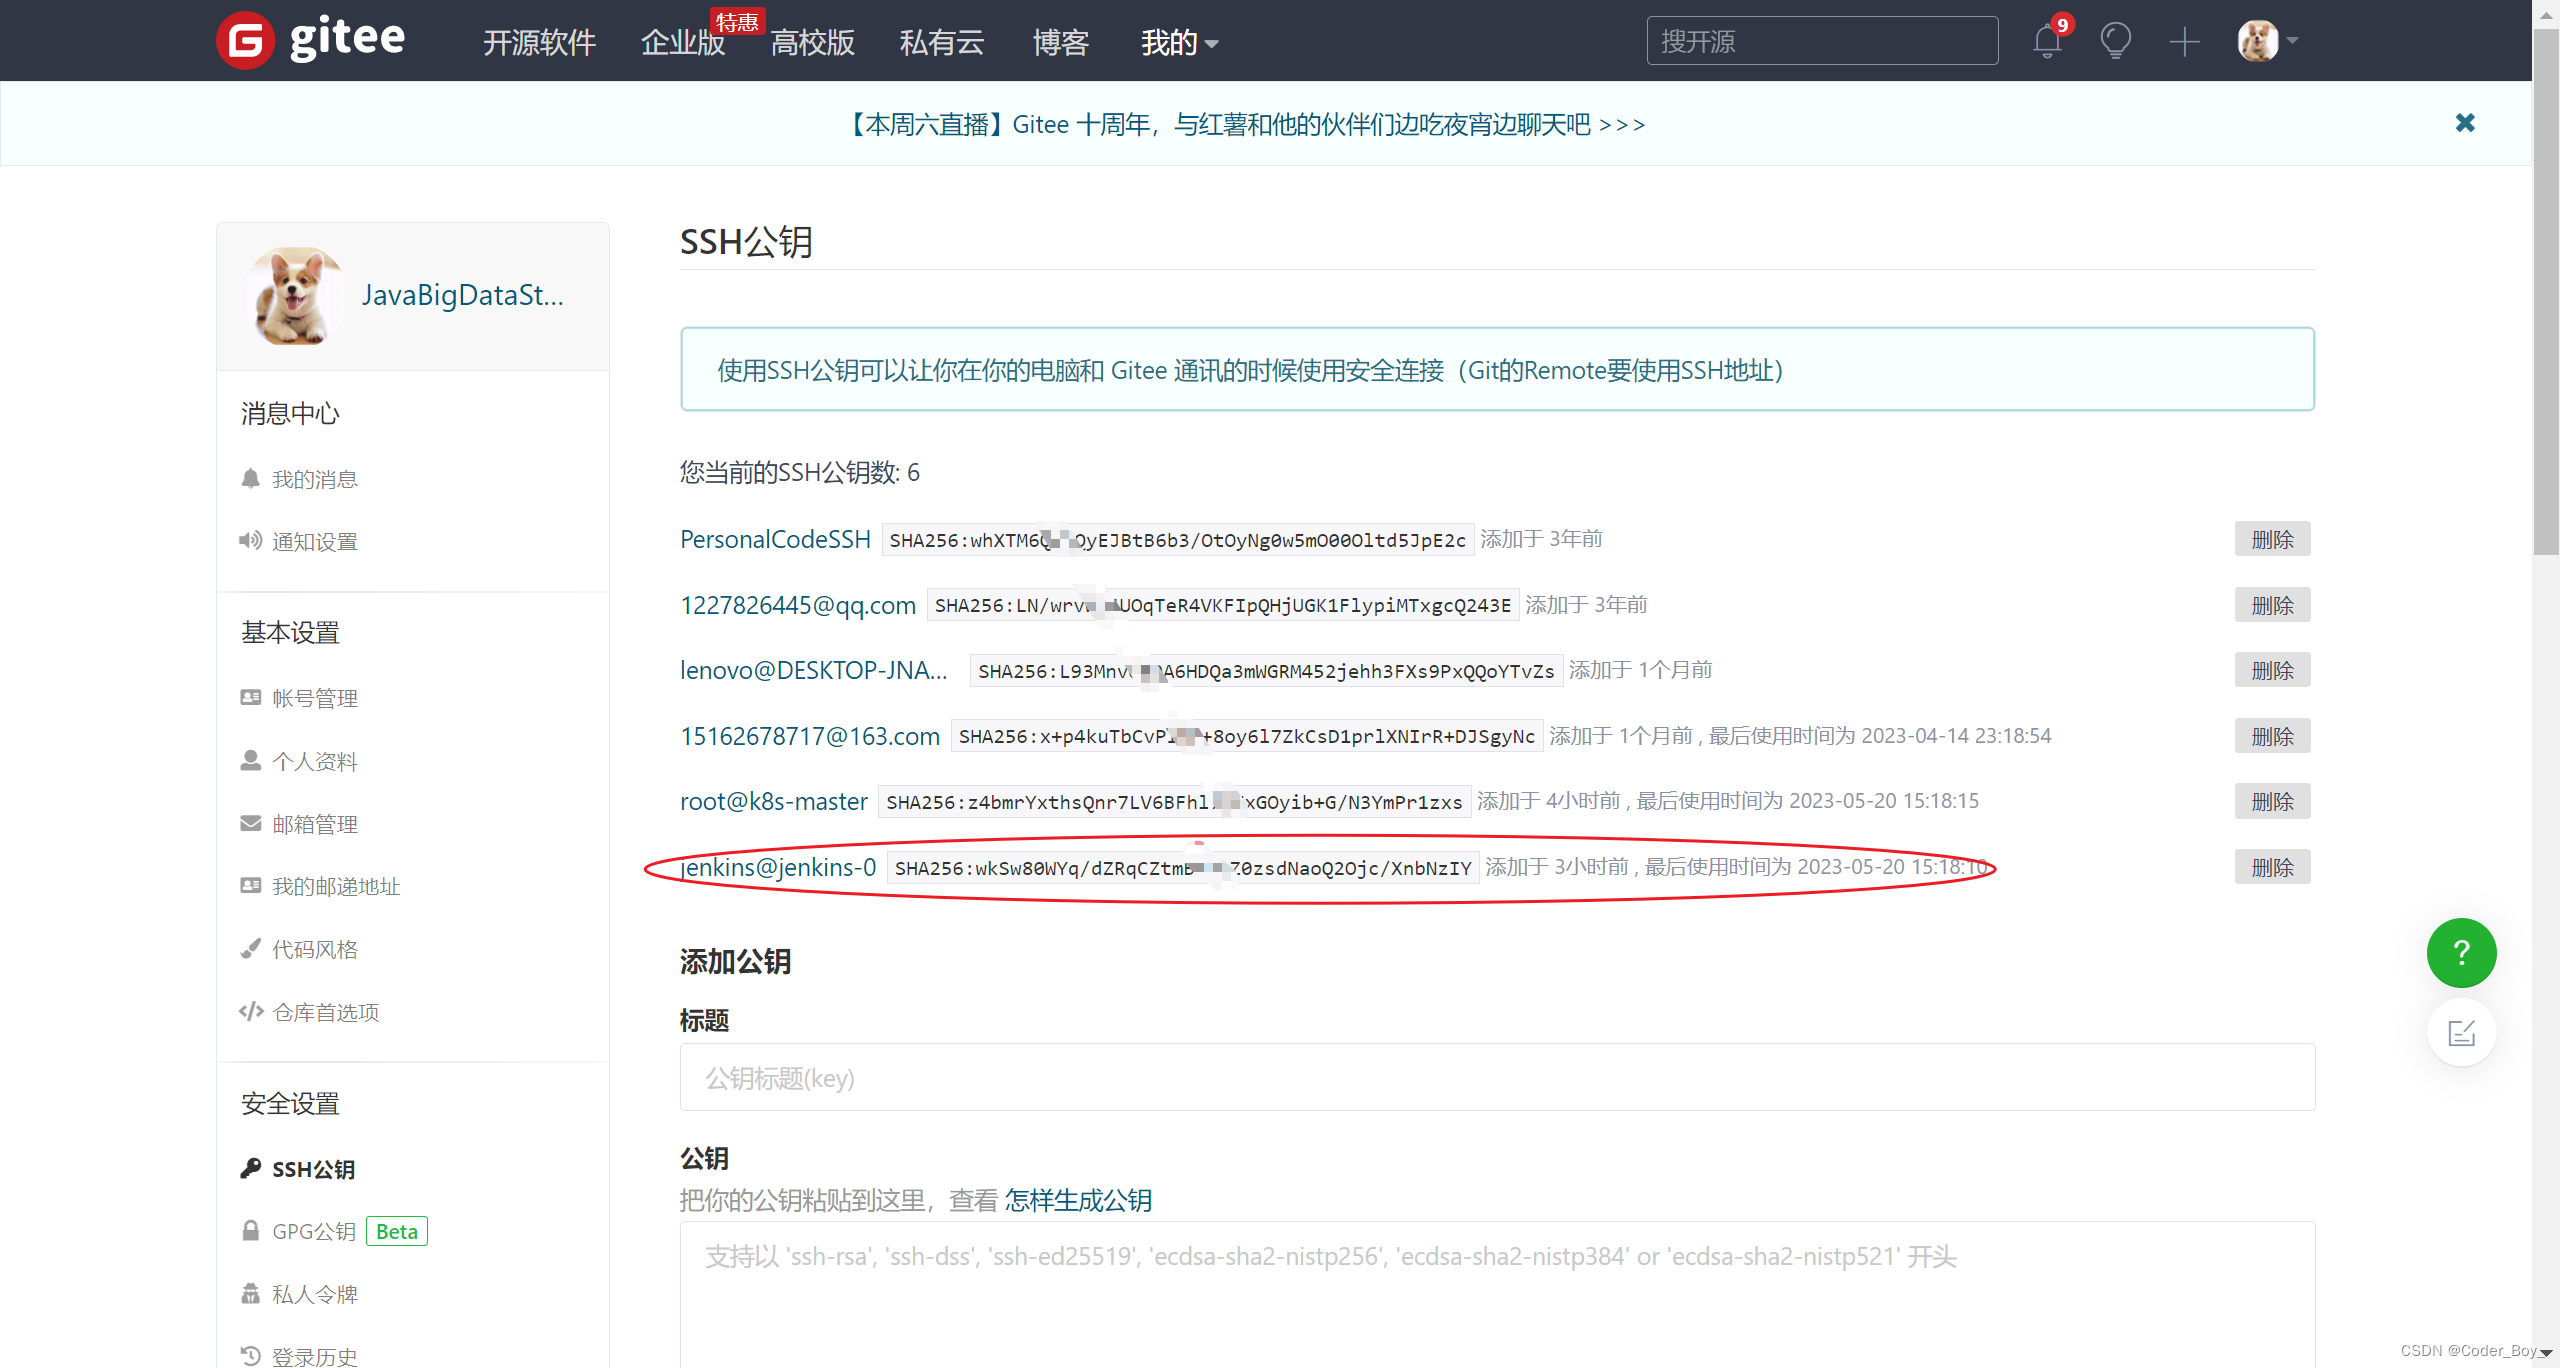Focus the 搜开源 search box

[x=1822, y=41]
